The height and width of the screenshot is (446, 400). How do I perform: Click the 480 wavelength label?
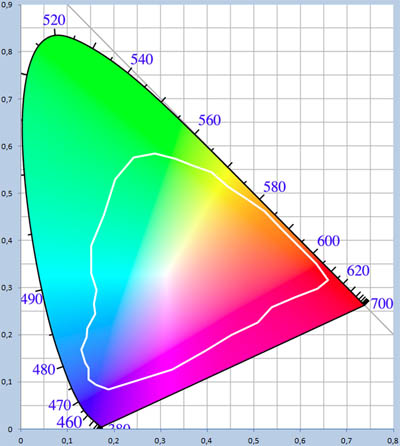point(44,370)
